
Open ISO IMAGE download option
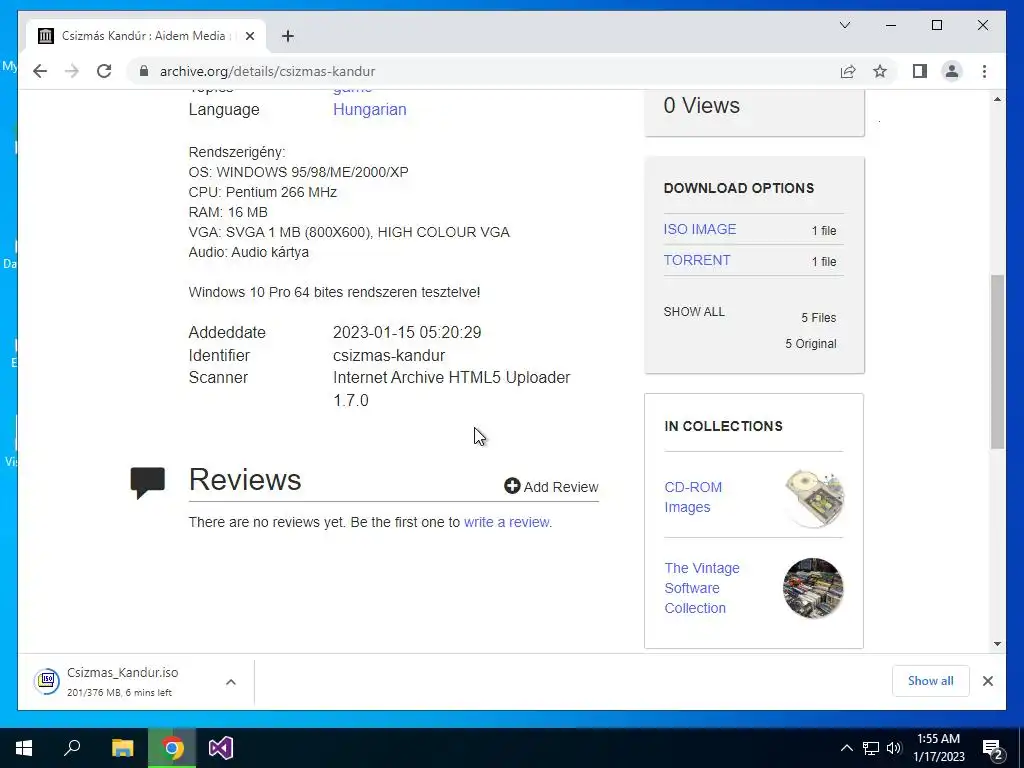(699, 229)
